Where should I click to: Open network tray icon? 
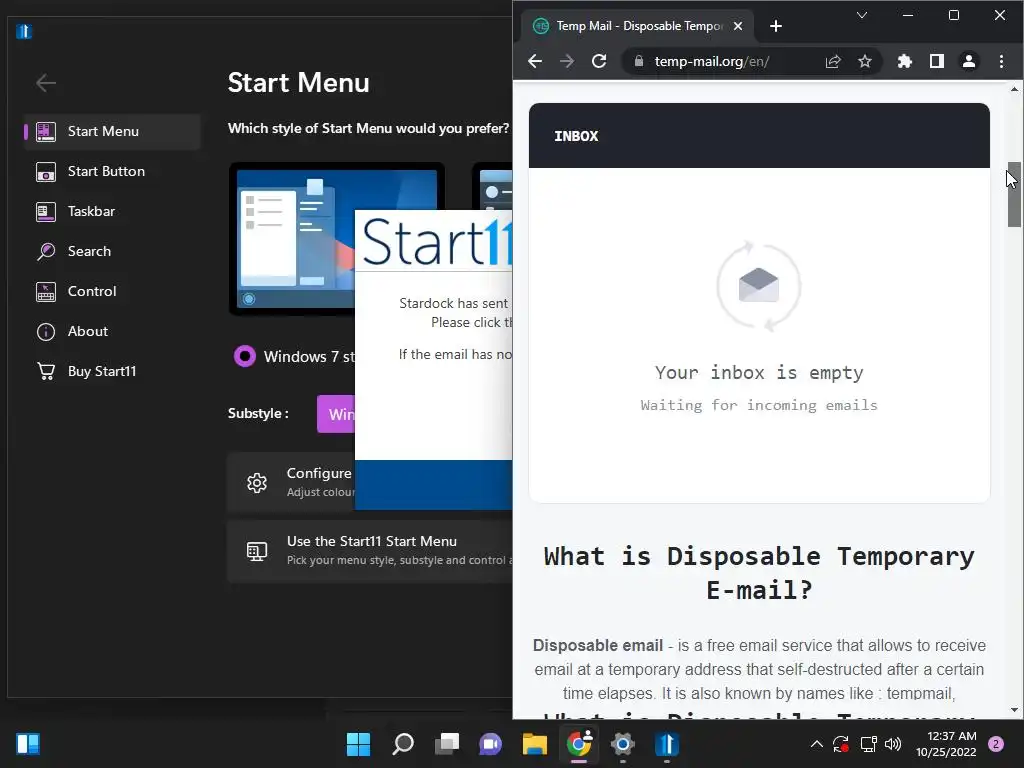tap(869, 744)
